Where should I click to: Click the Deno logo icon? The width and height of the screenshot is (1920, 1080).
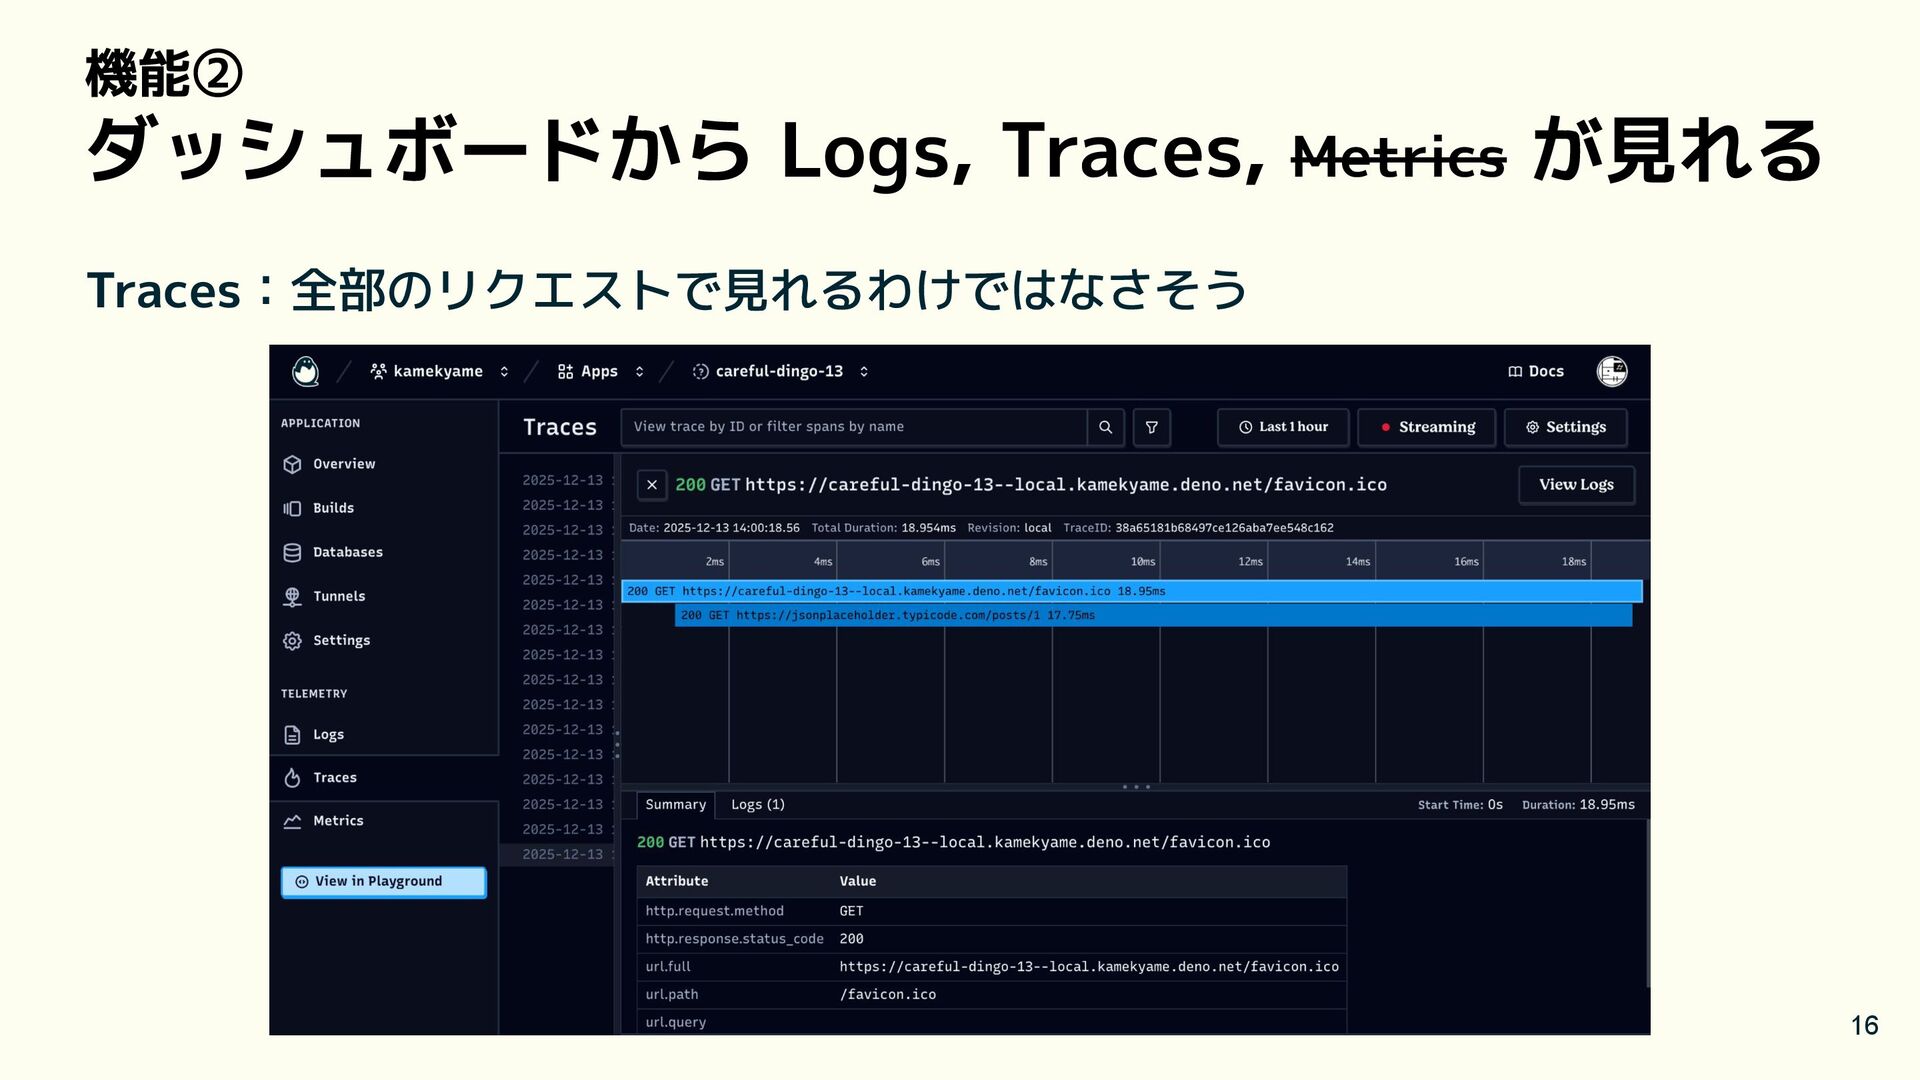305,371
